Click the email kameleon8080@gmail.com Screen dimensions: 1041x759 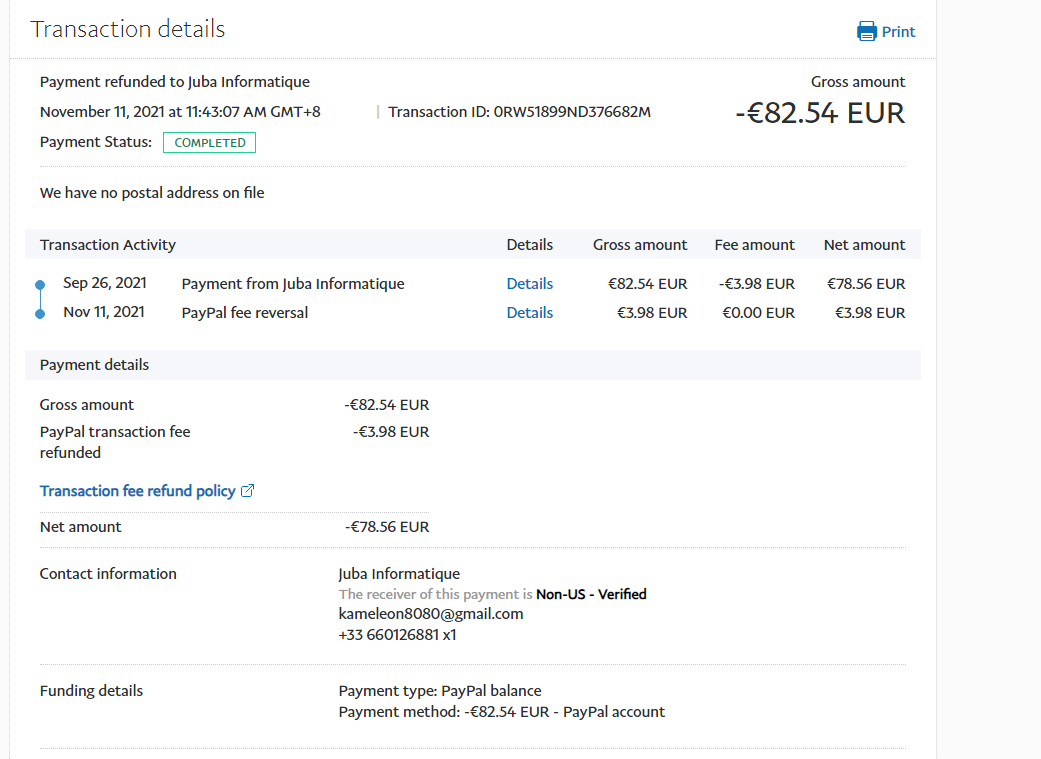pyautogui.click(x=430, y=614)
